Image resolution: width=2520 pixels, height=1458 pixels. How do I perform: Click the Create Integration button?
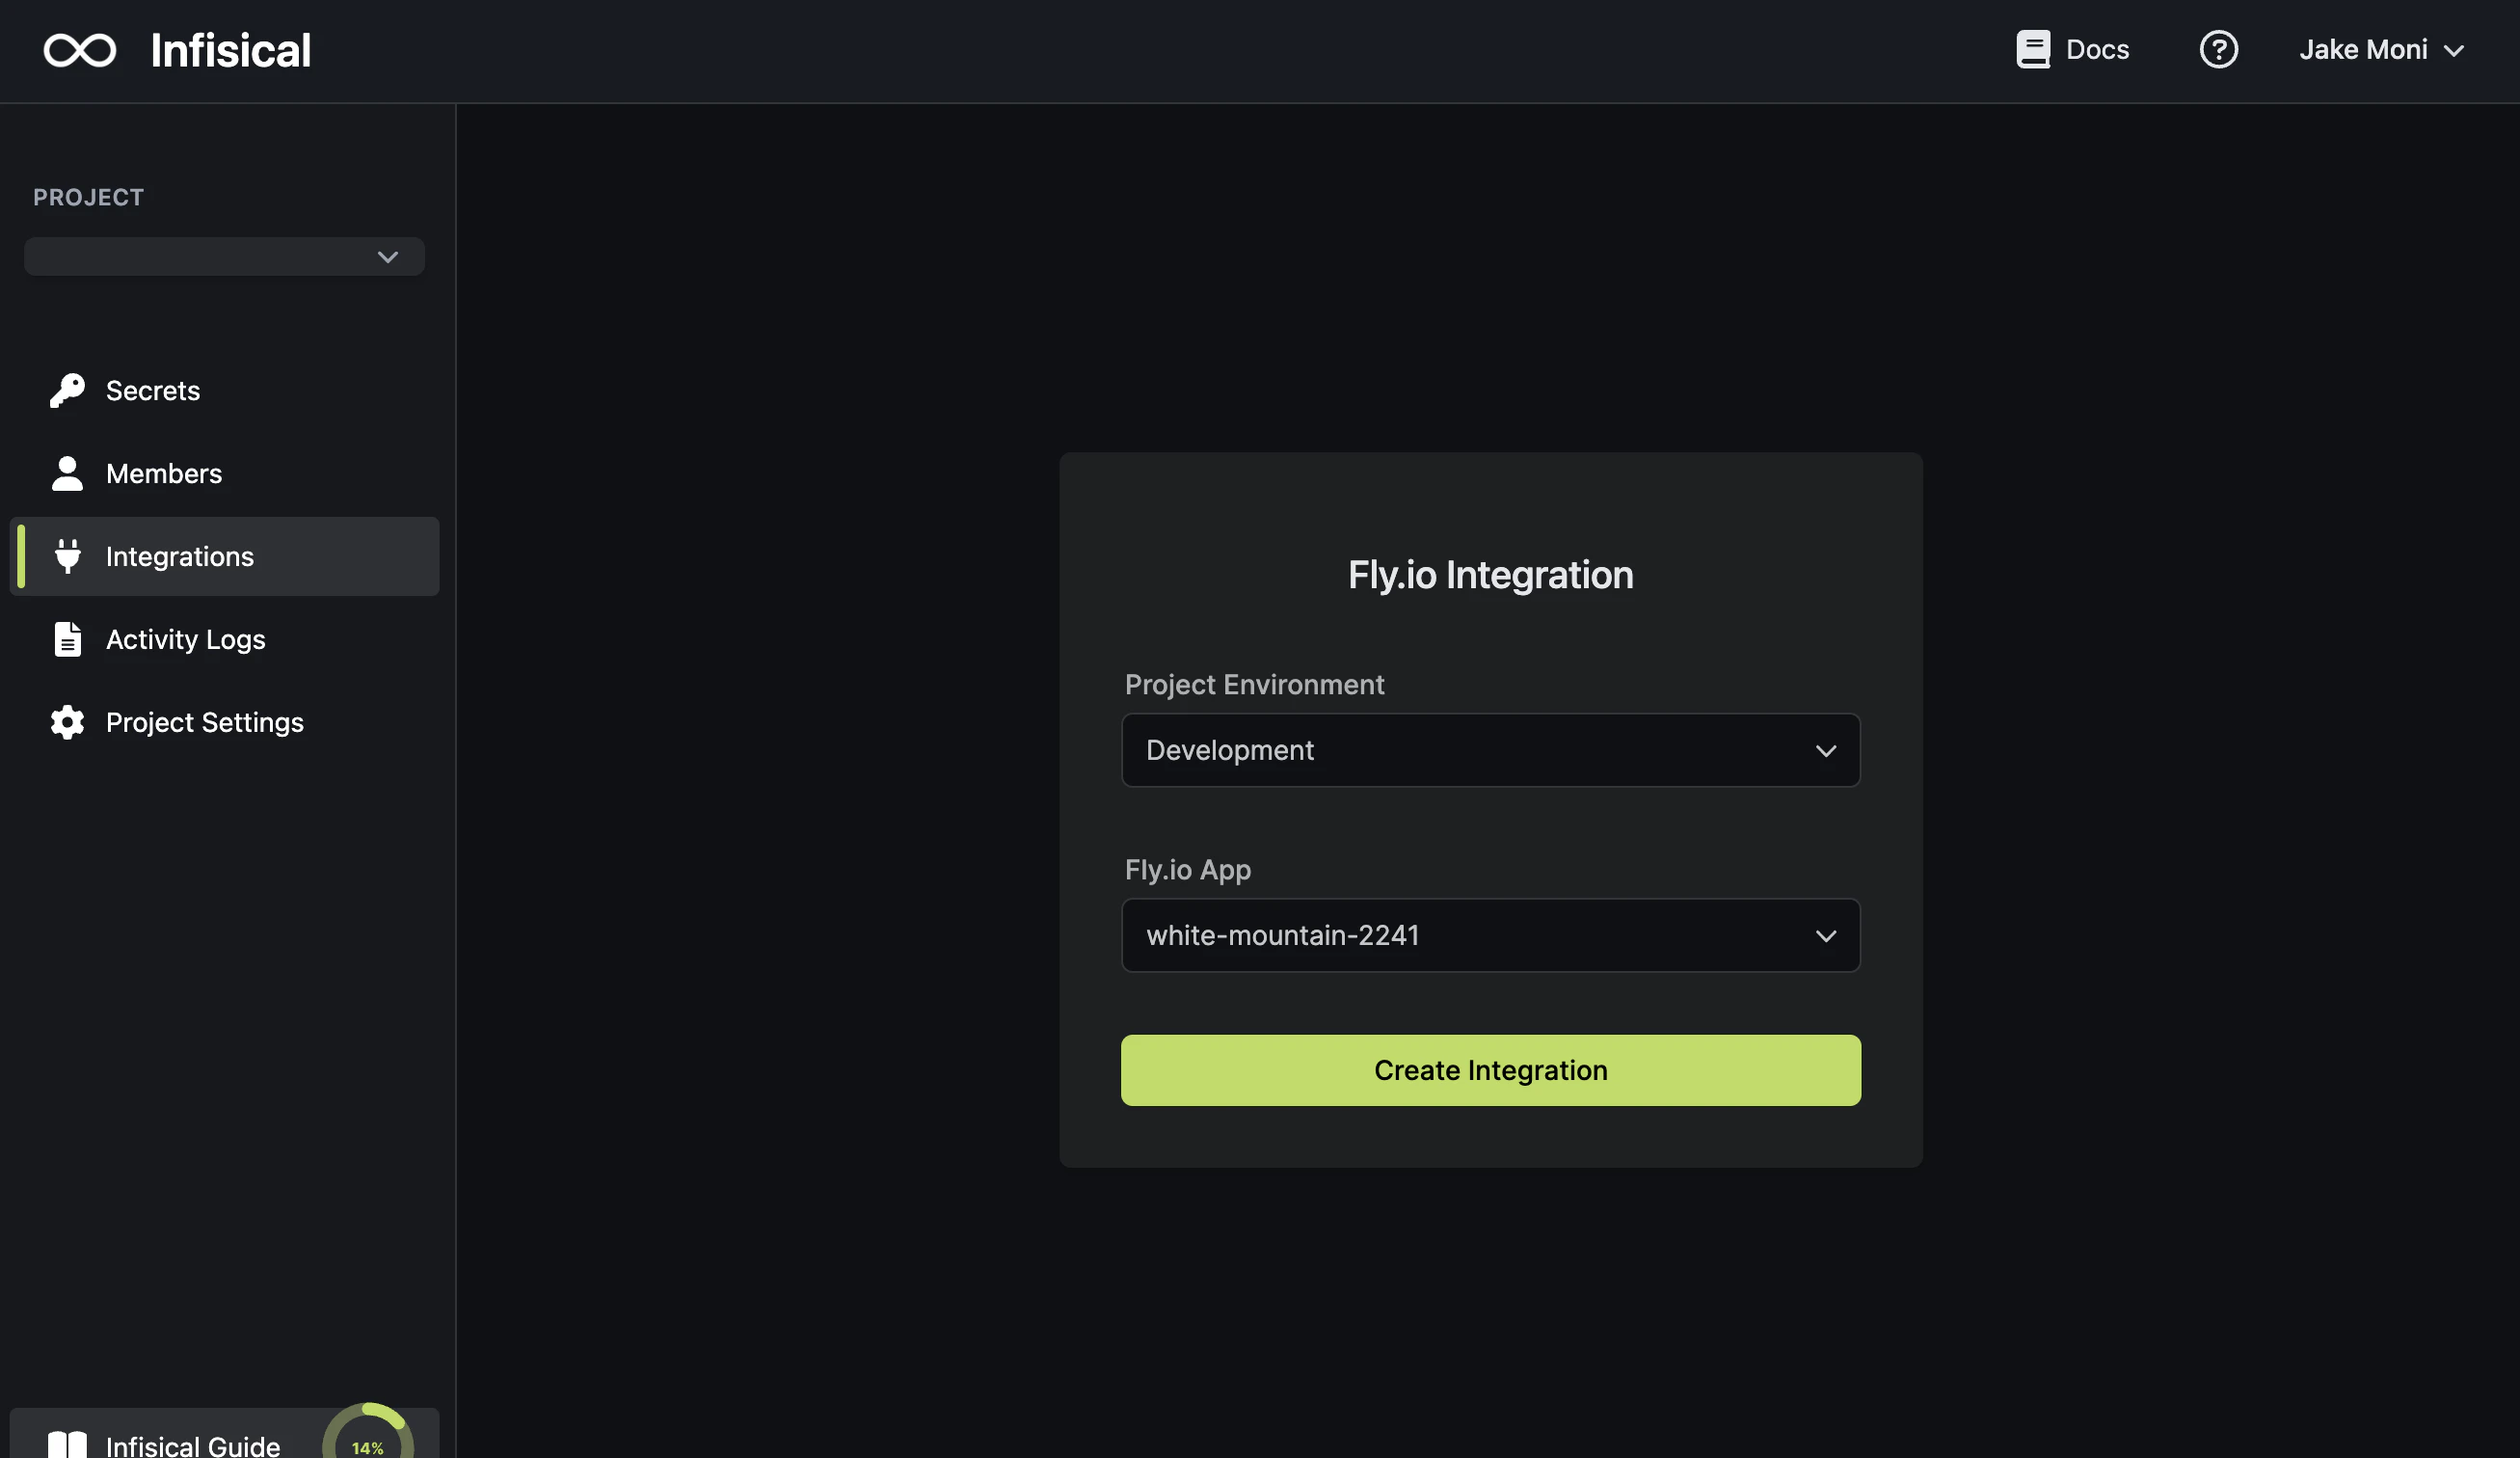[x=1490, y=1070]
